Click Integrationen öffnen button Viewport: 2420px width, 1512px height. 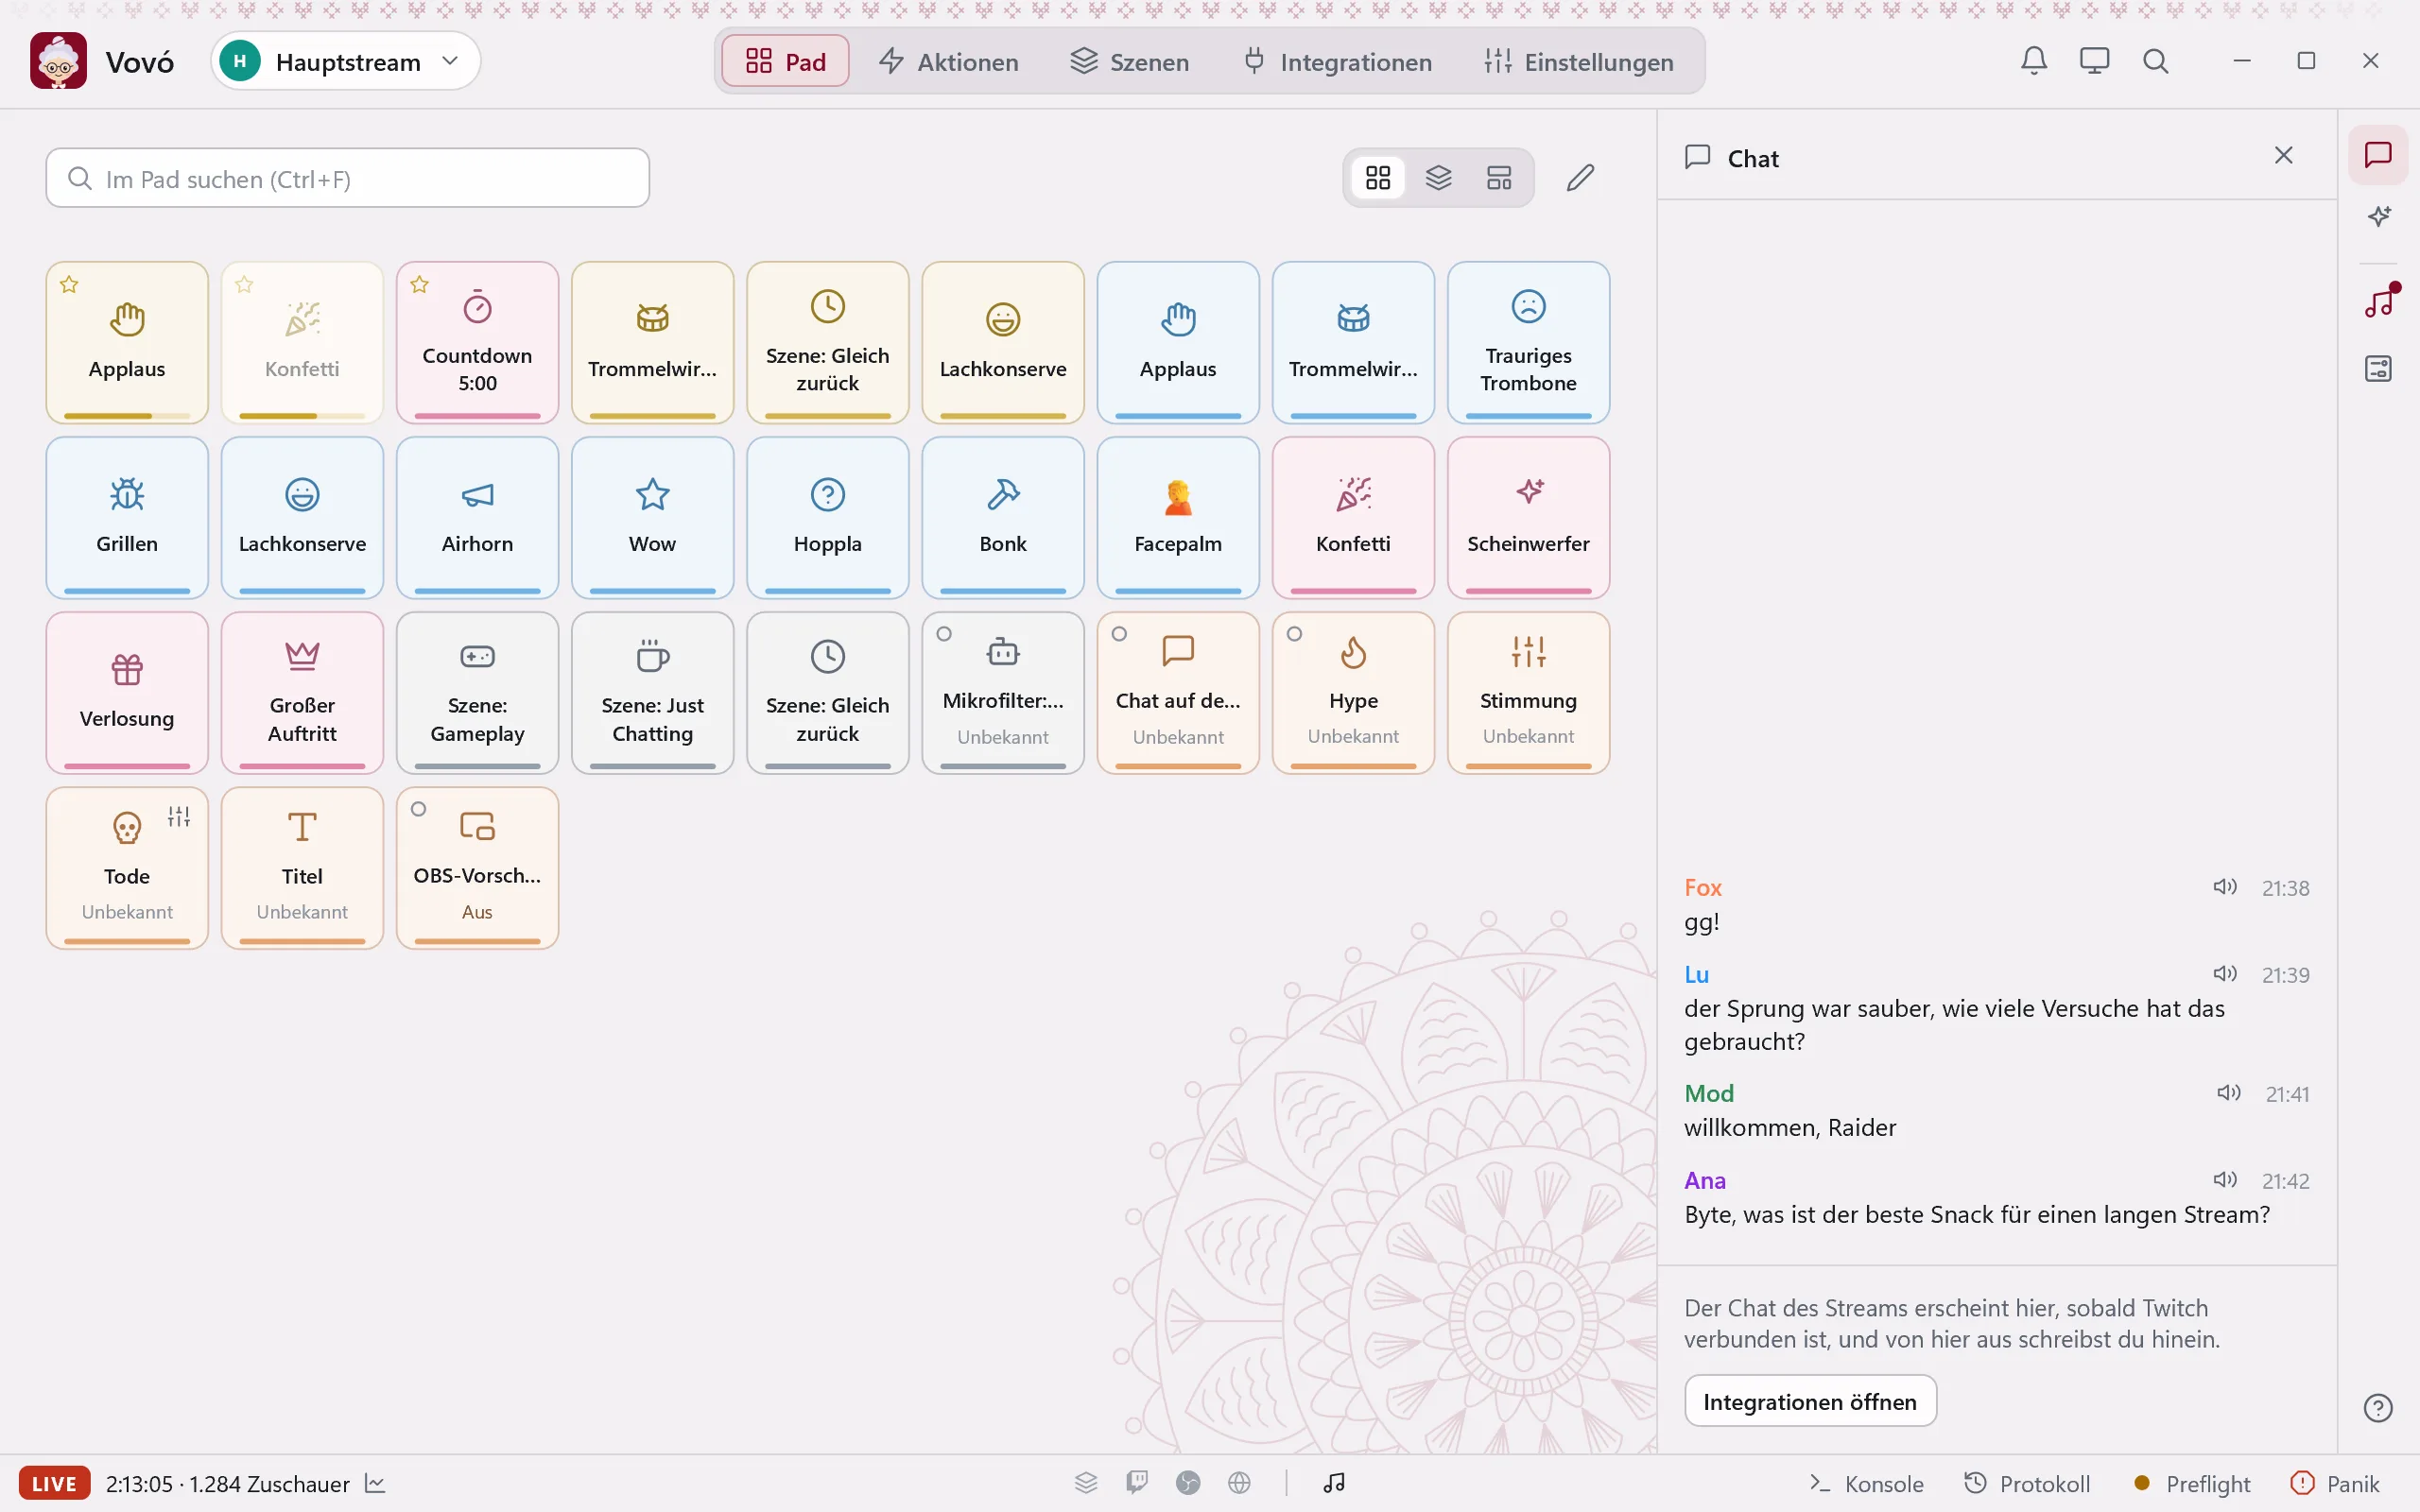[x=1810, y=1402]
